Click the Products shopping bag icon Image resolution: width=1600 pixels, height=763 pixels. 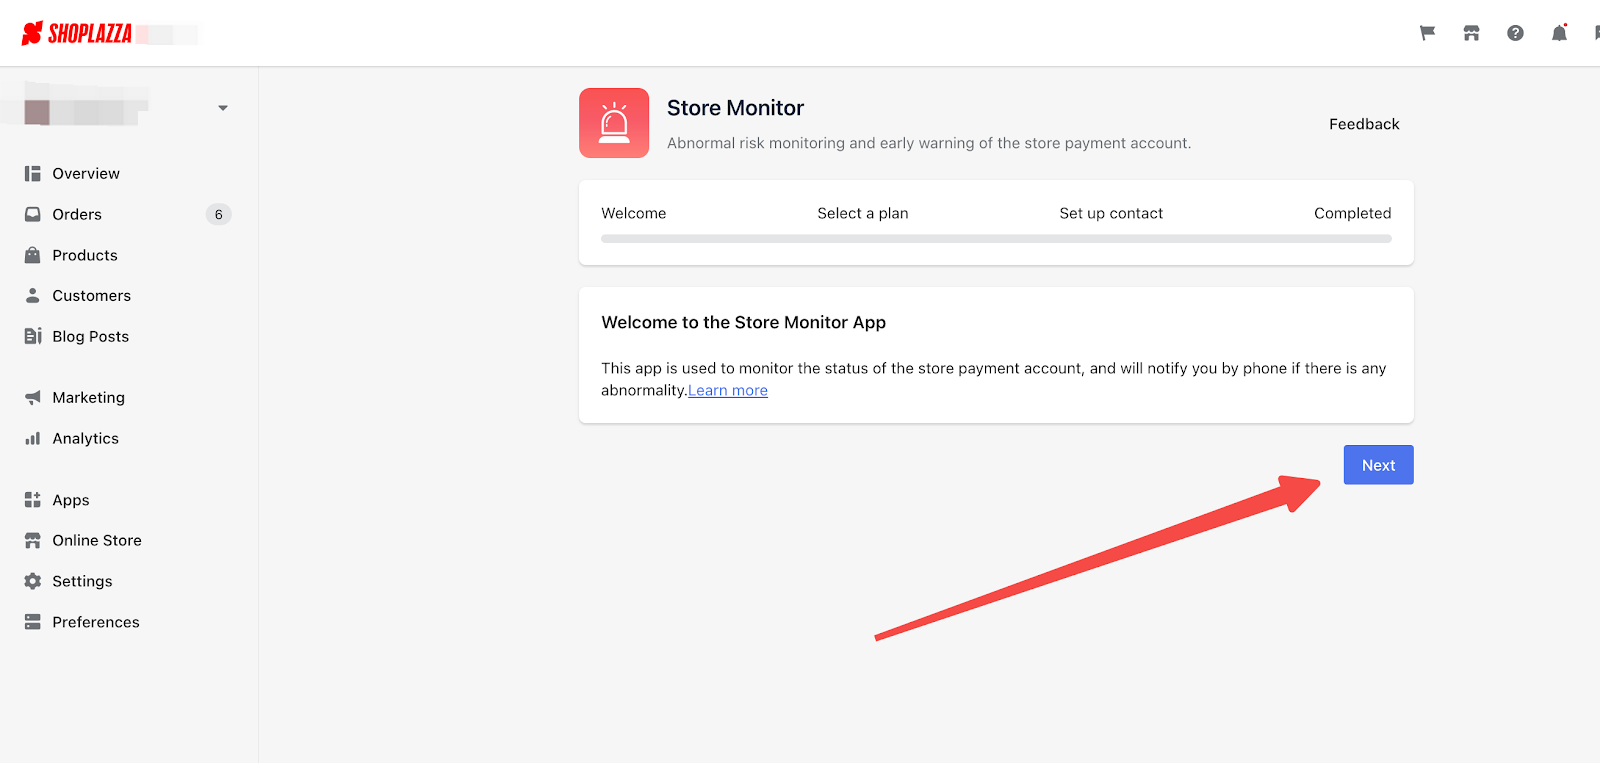point(33,255)
